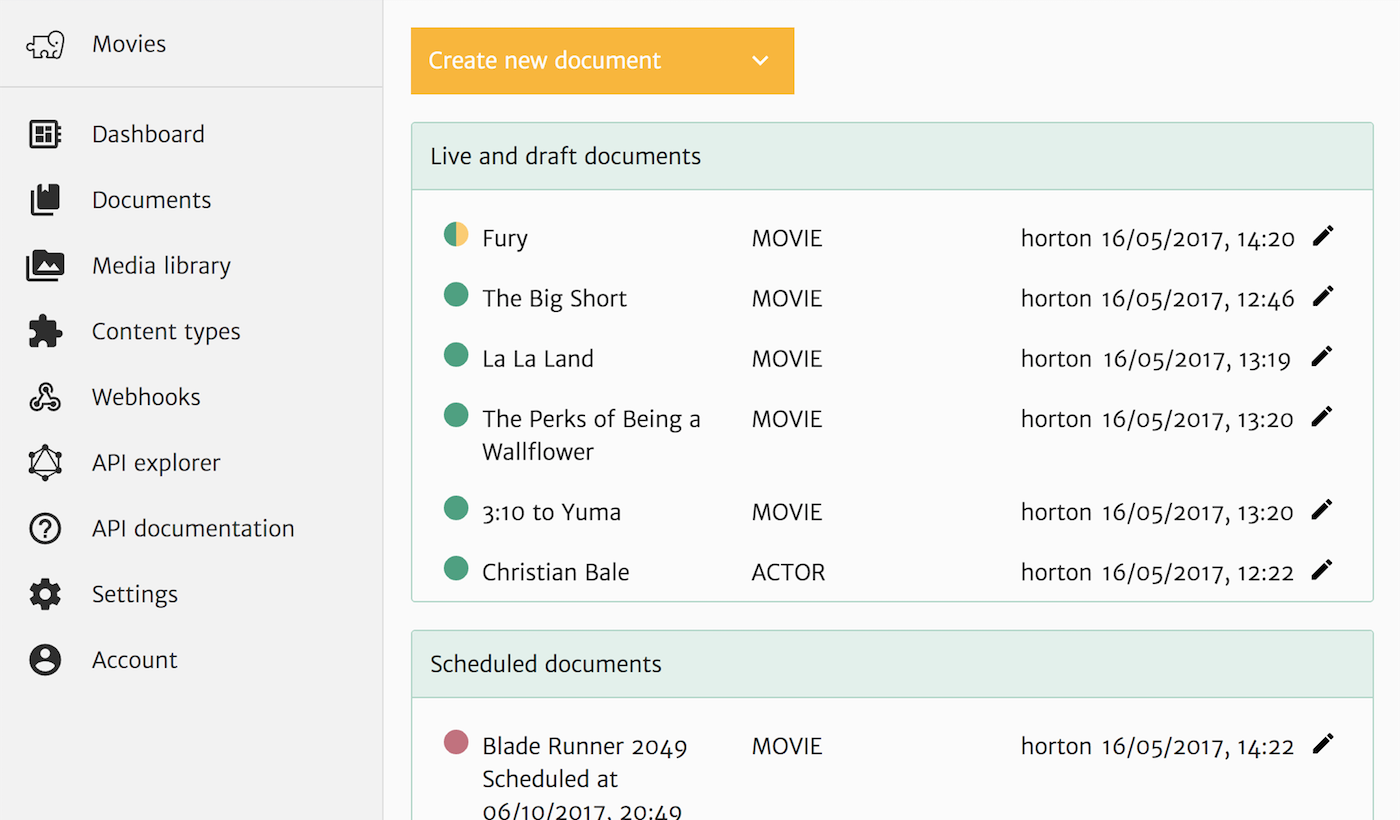Image resolution: width=1400 pixels, height=820 pixels.
Task: Click the elephant logo icon beside Movies
Action: (x=45, y=45)
